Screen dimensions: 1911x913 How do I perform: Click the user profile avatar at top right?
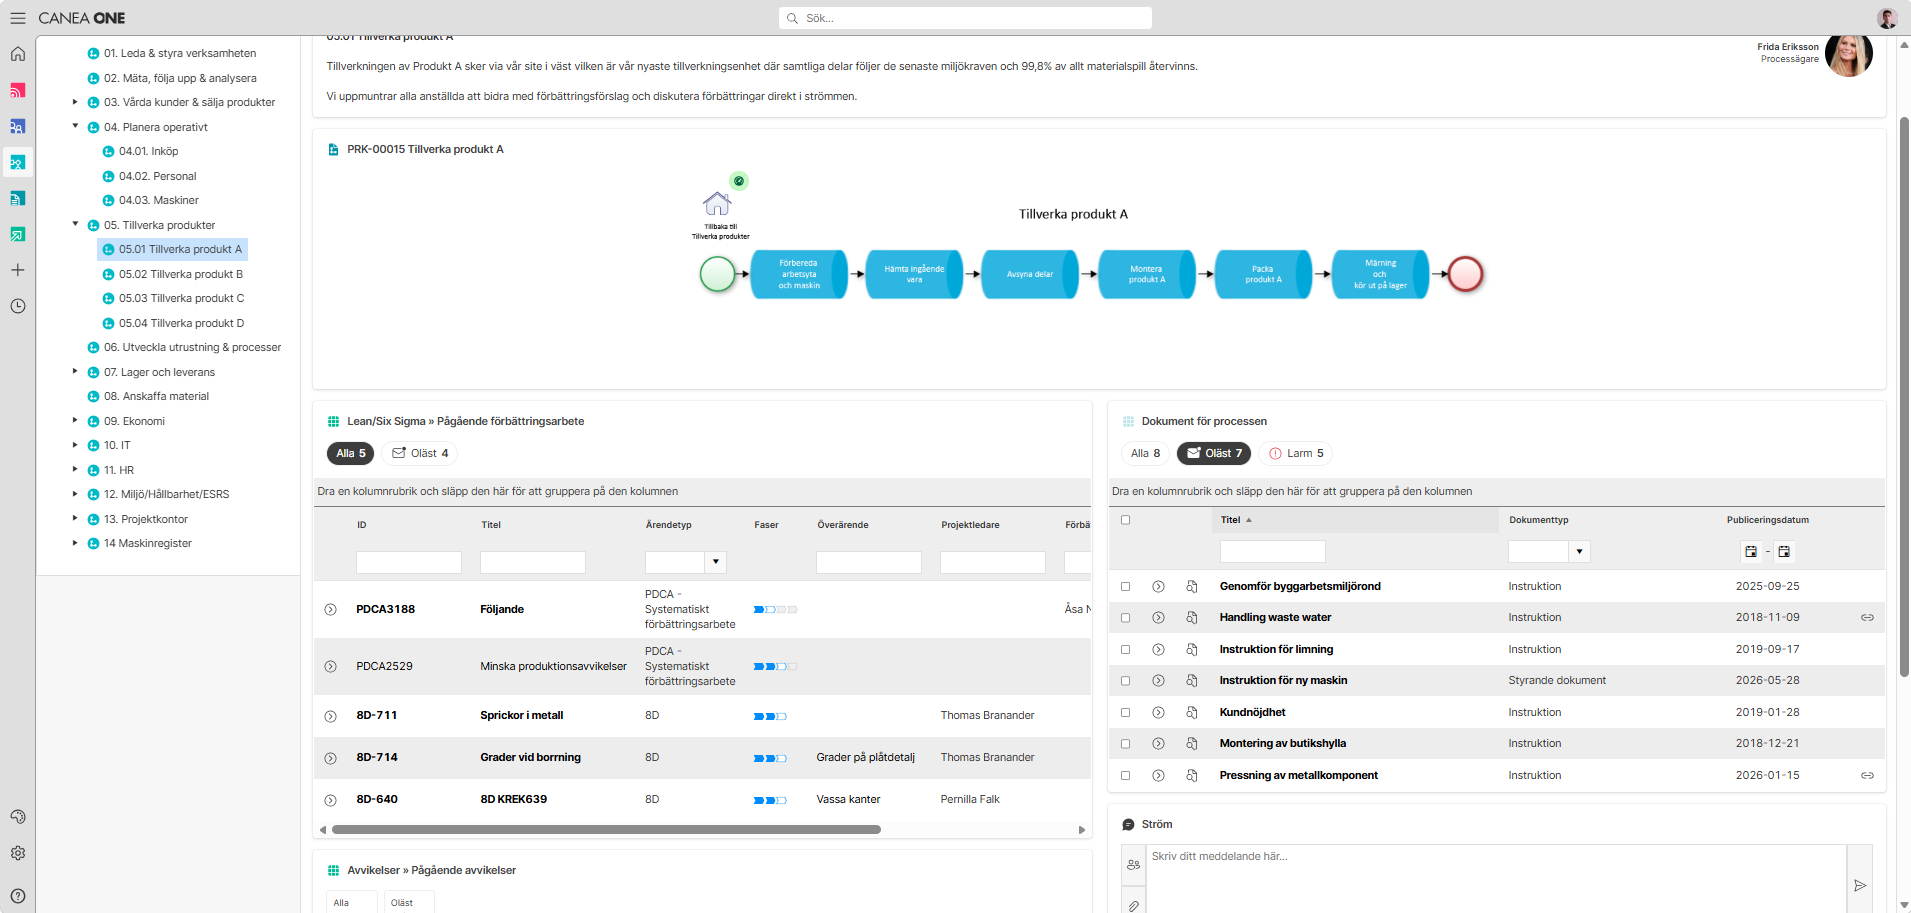(x=1887, y=18)
